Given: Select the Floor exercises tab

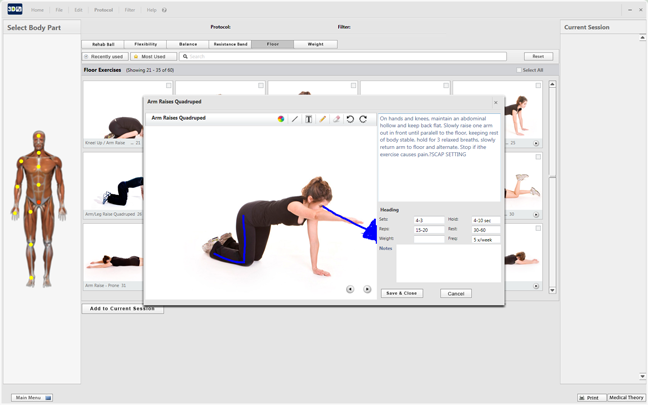Looking at the screenshot, I should click(273, 44).
